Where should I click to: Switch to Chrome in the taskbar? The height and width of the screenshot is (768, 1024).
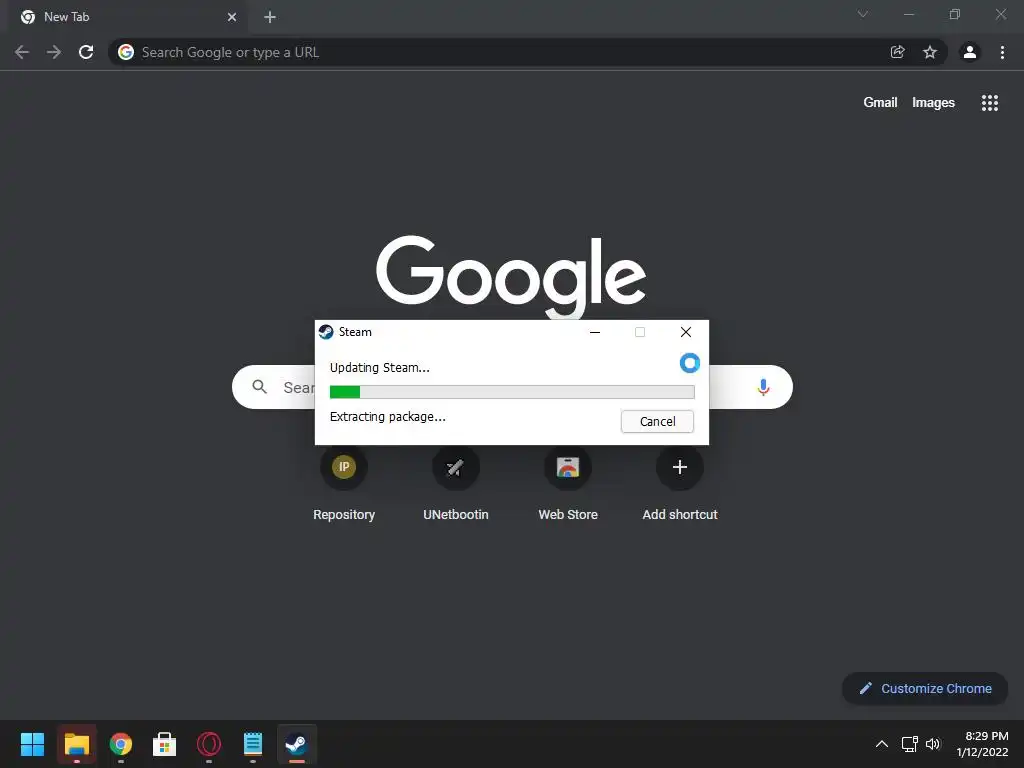(121, 744)
